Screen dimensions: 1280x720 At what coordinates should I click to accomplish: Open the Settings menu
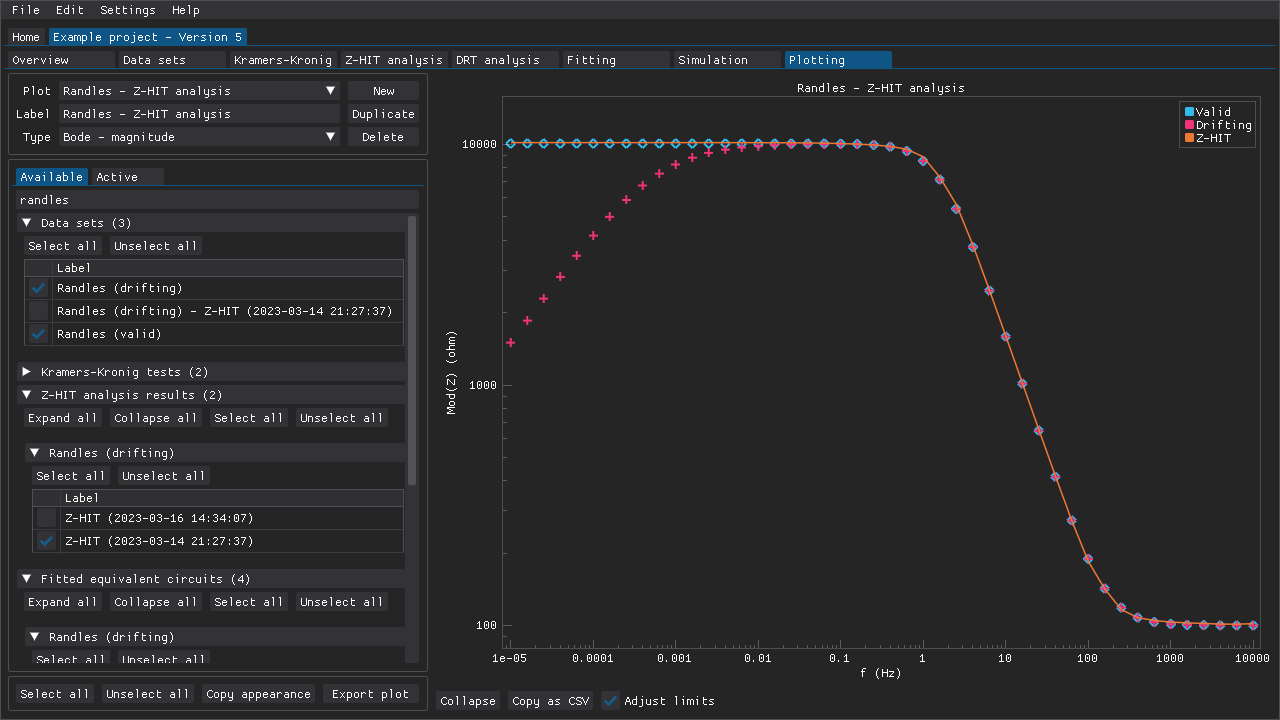[x=128, y=10]
